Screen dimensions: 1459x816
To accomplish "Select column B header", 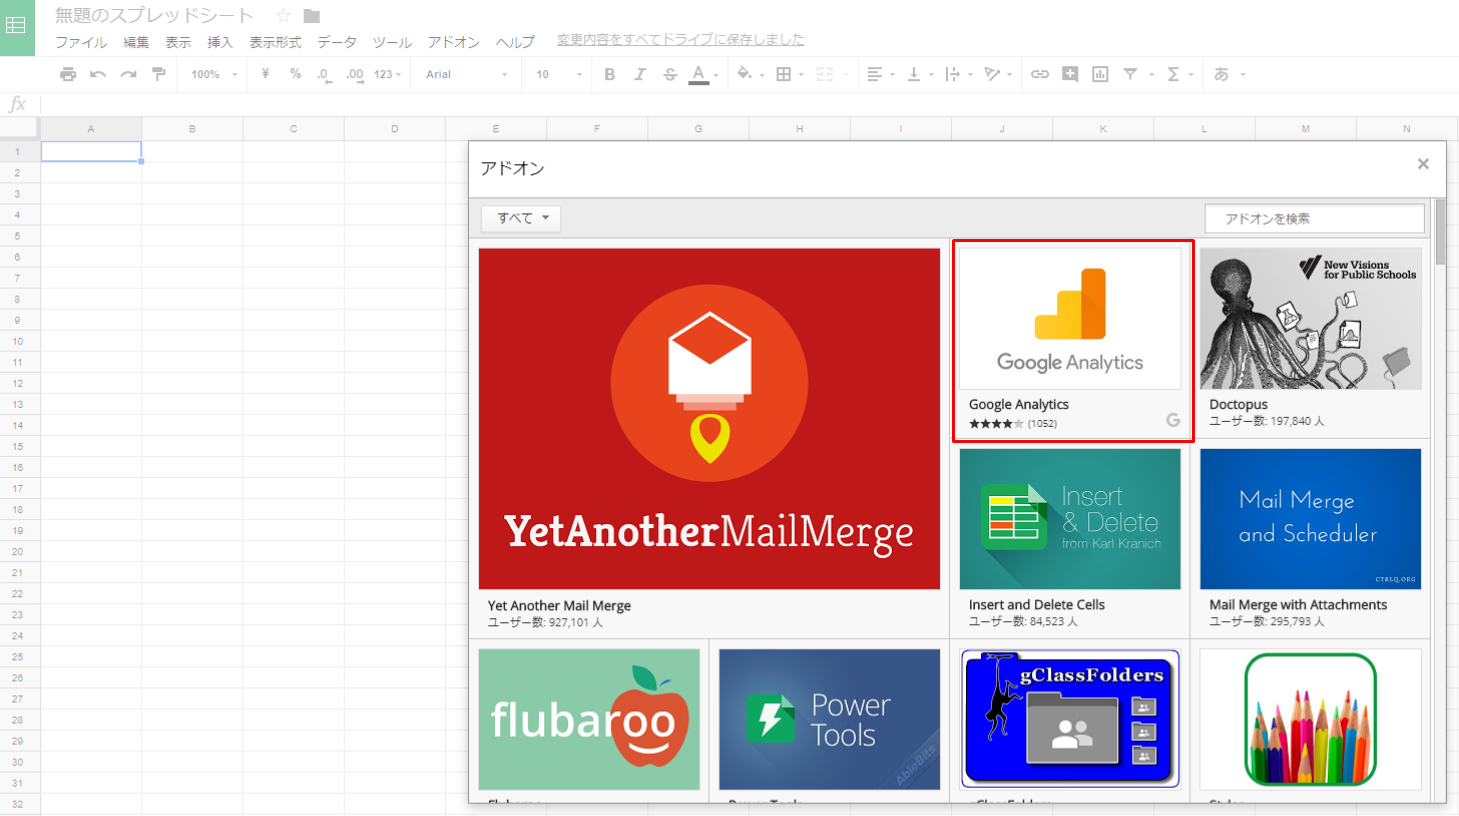I will coord(192,128).
